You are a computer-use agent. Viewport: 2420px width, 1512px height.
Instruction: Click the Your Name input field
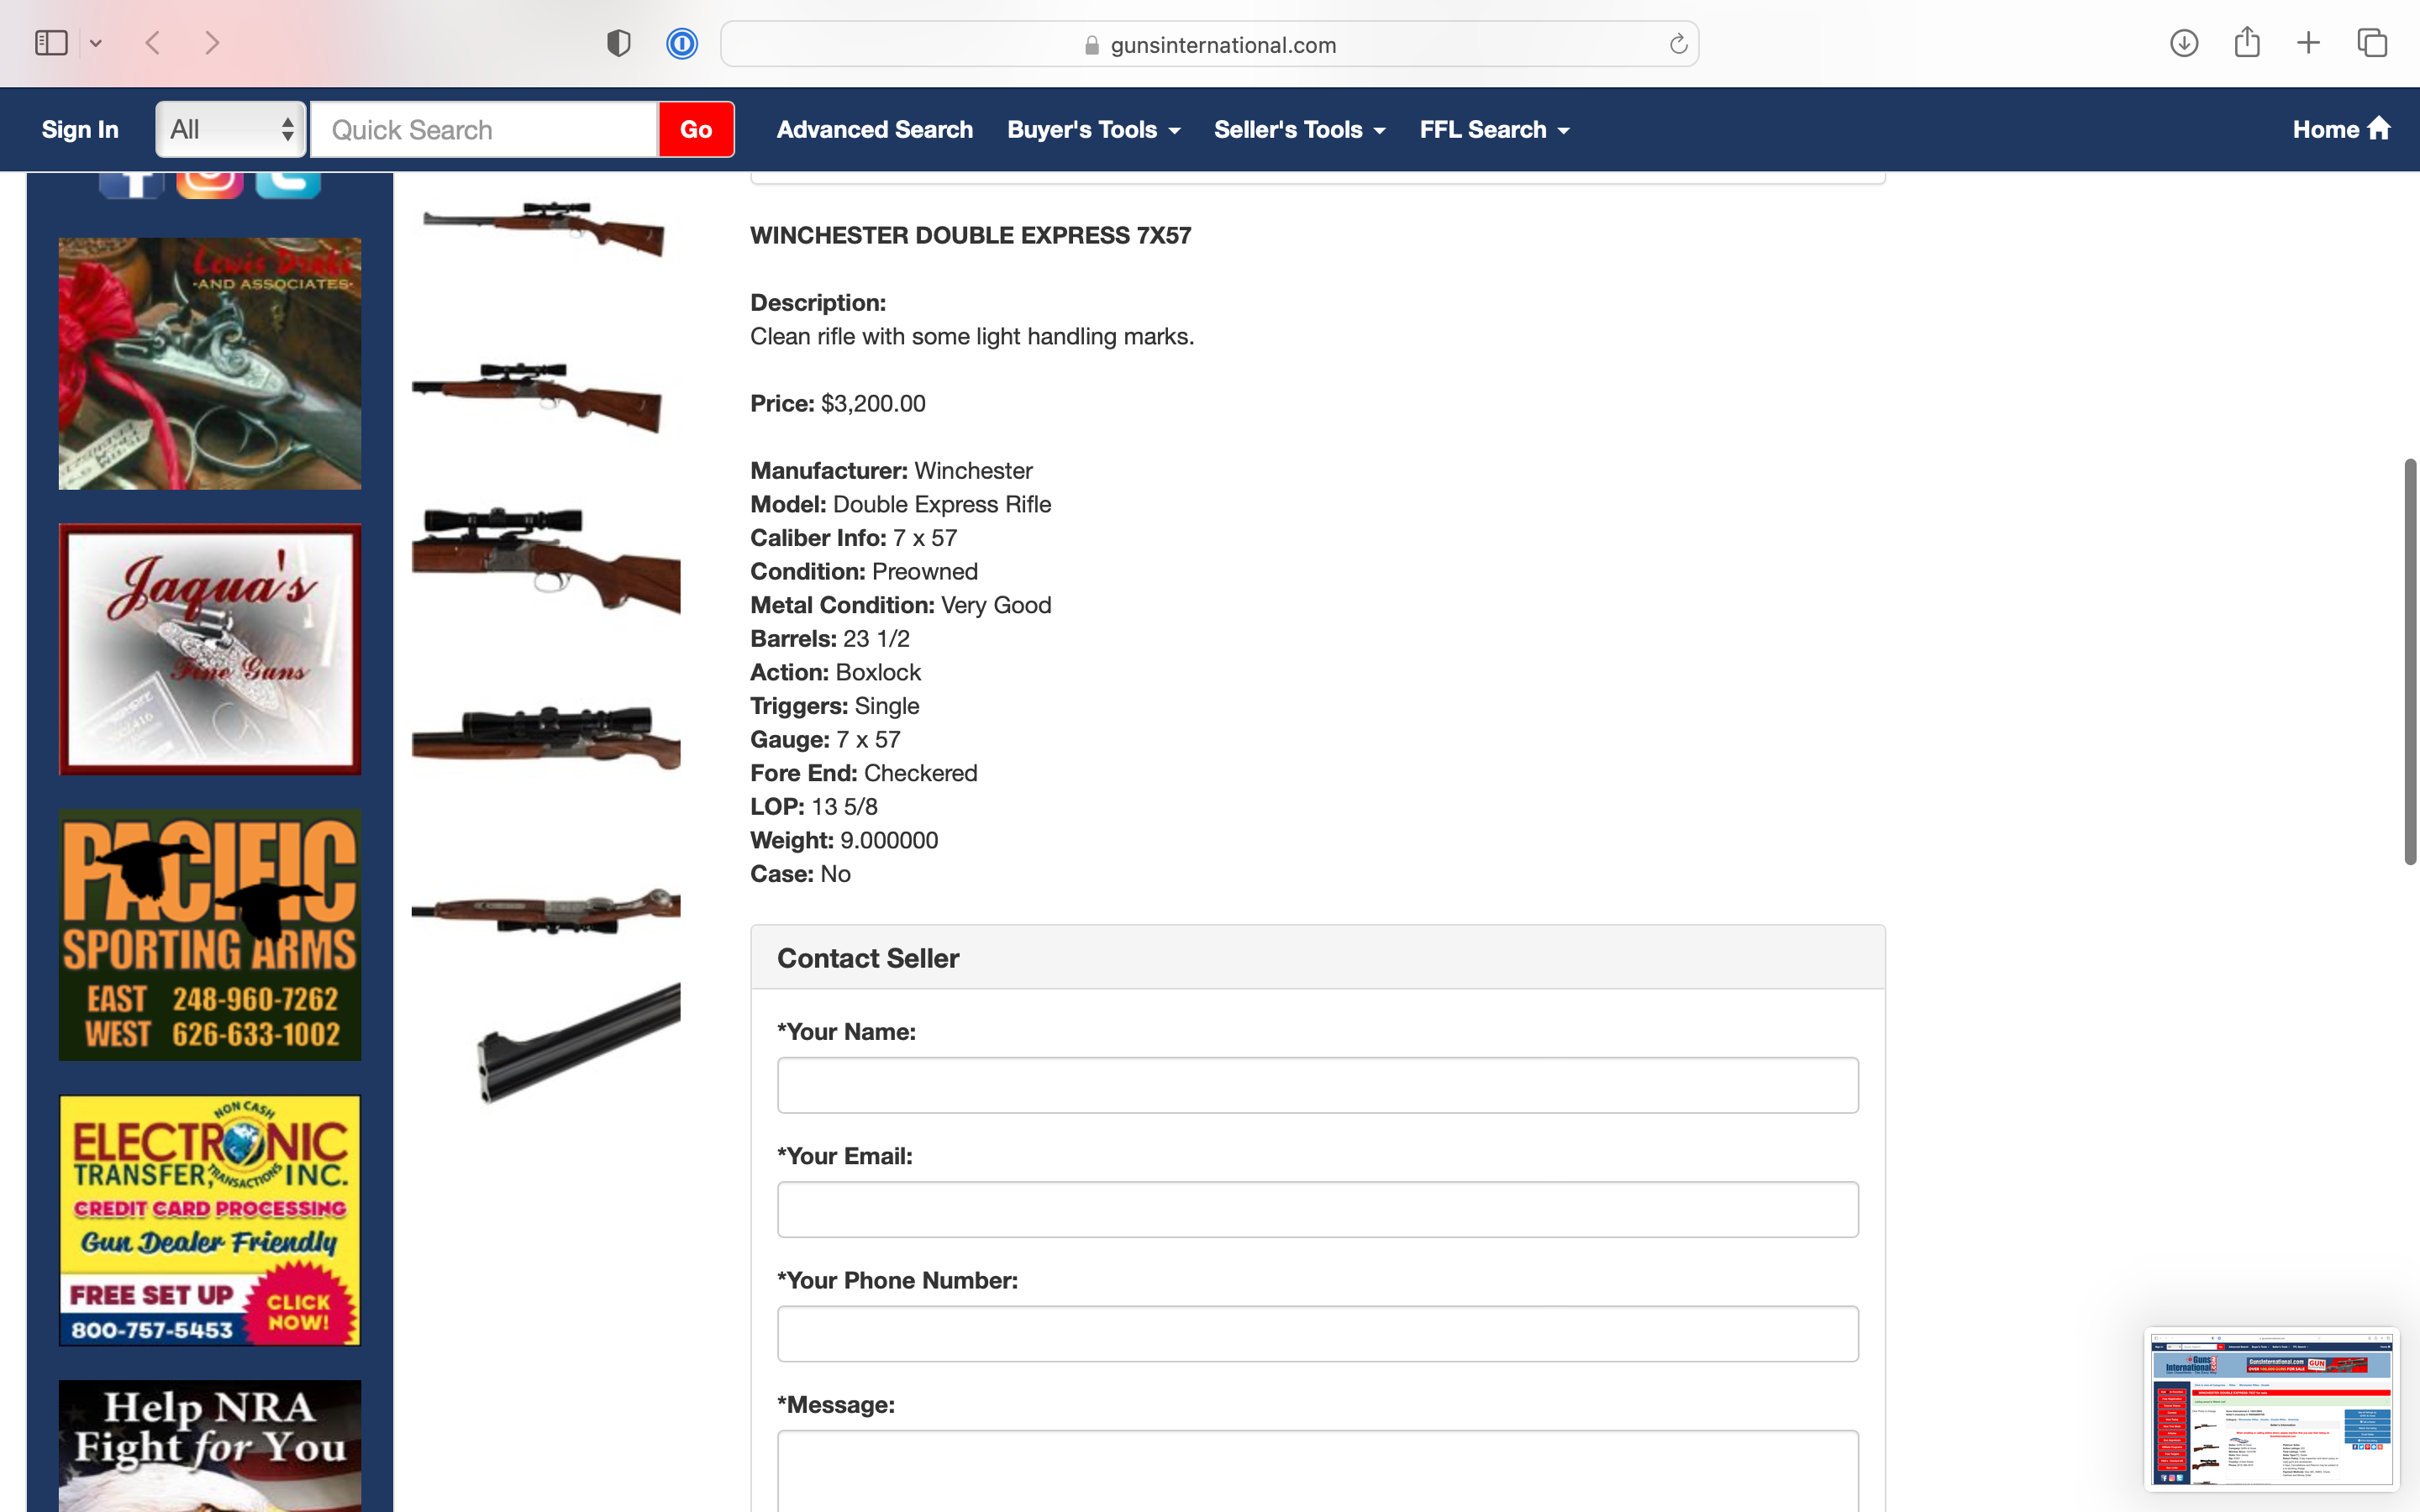(x=1317, y=1085)
